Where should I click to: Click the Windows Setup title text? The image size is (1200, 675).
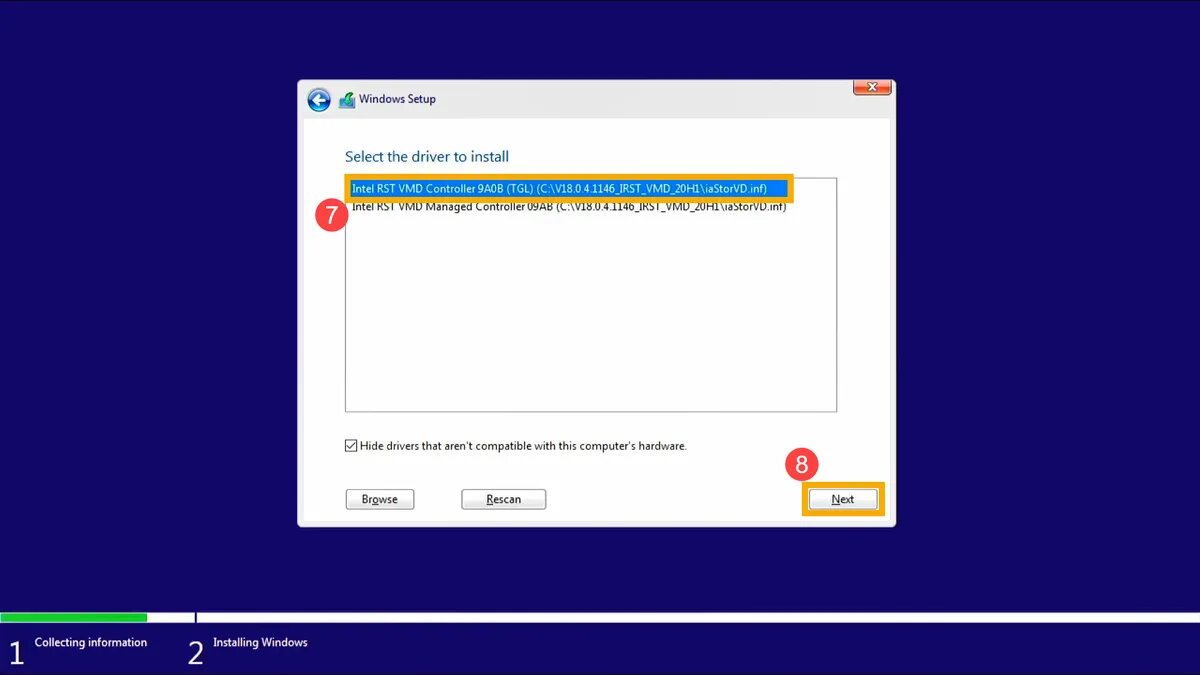pos(397,99)
